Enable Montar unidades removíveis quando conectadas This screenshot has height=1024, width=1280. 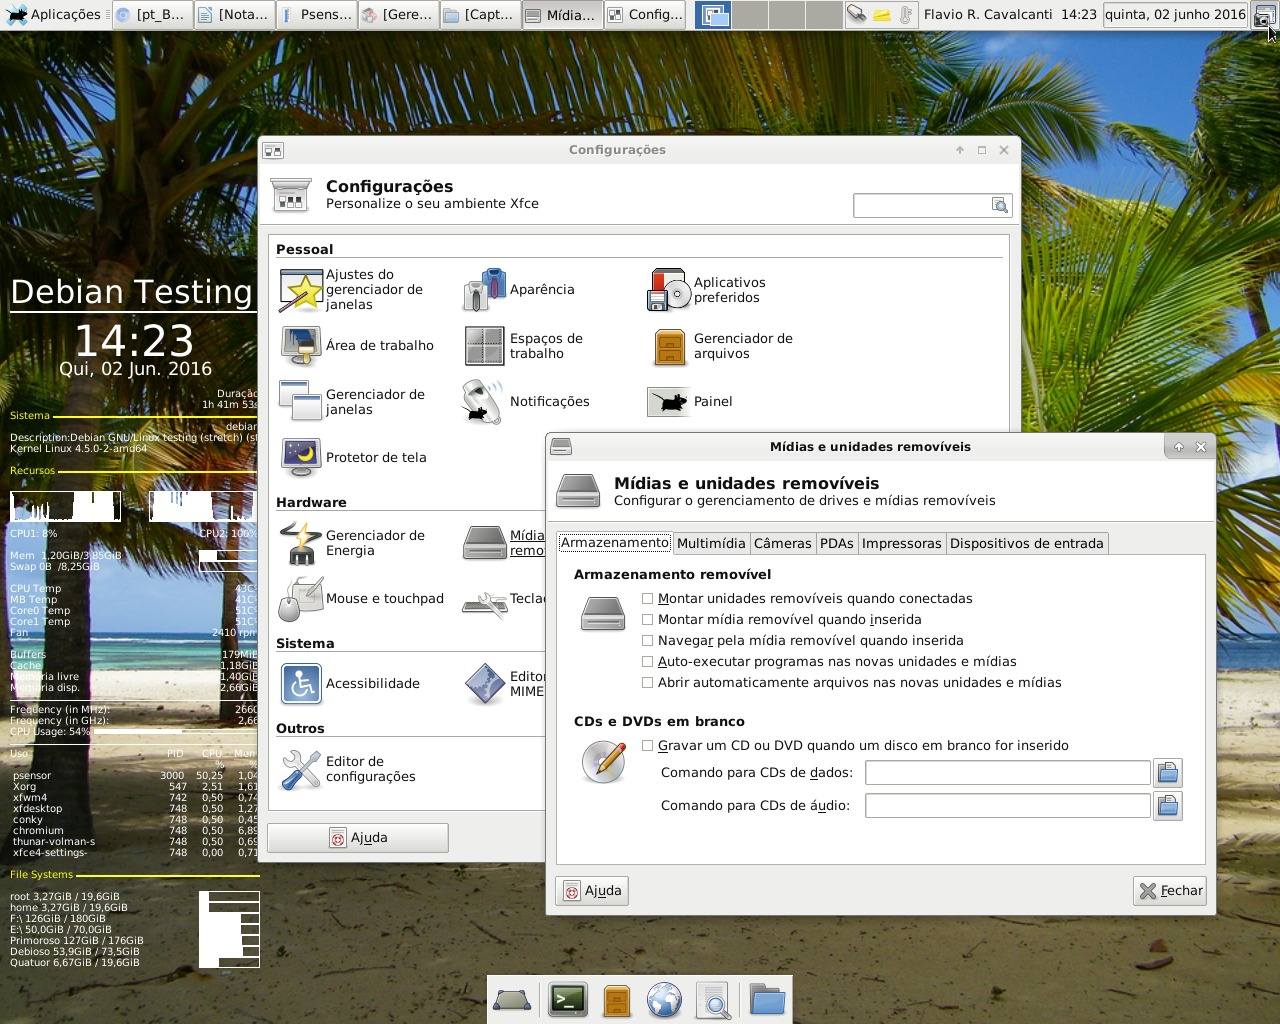648,599
